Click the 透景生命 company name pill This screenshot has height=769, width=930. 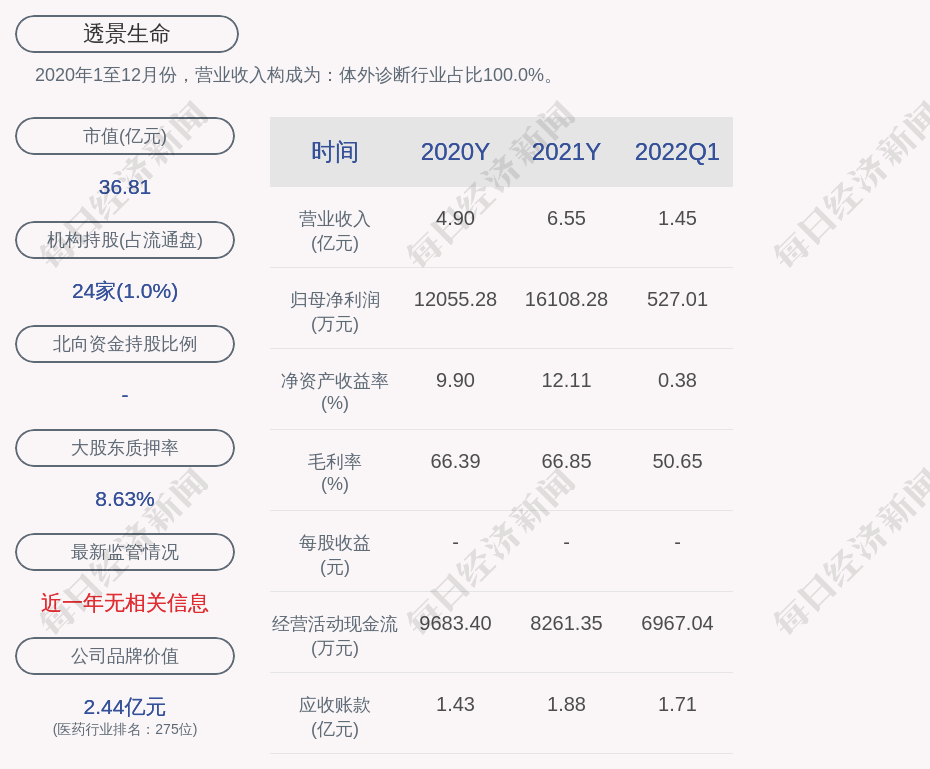tap(126, 34)
